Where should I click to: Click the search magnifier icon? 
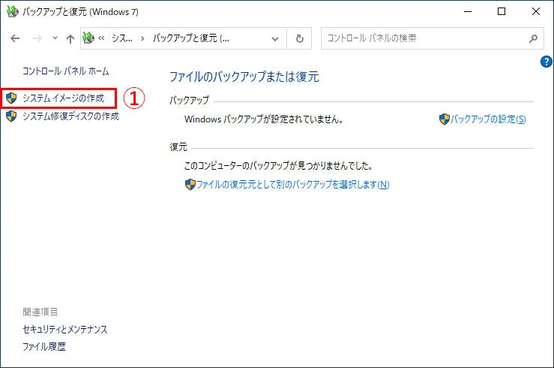click(x=533, y=38)
